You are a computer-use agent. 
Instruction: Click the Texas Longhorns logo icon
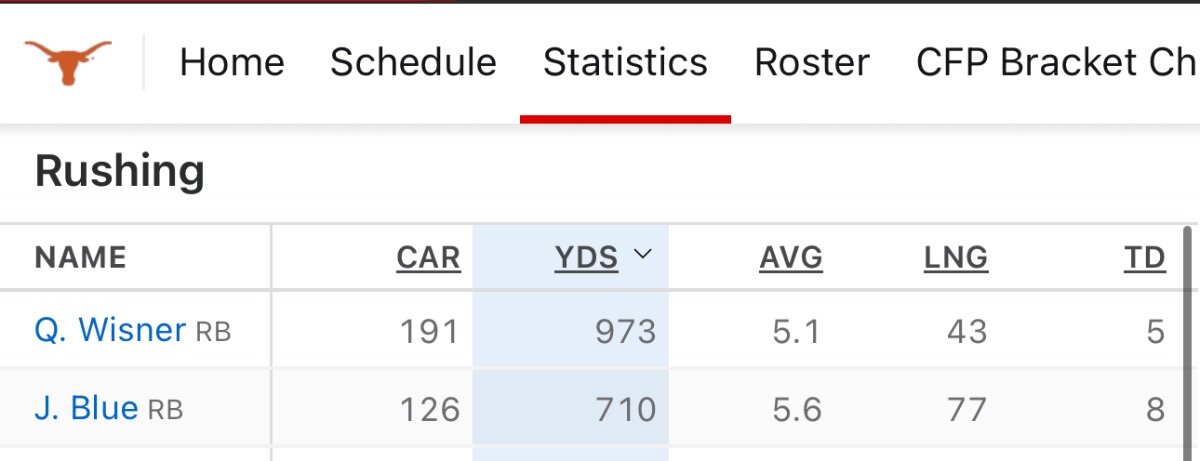click(68, 61)
